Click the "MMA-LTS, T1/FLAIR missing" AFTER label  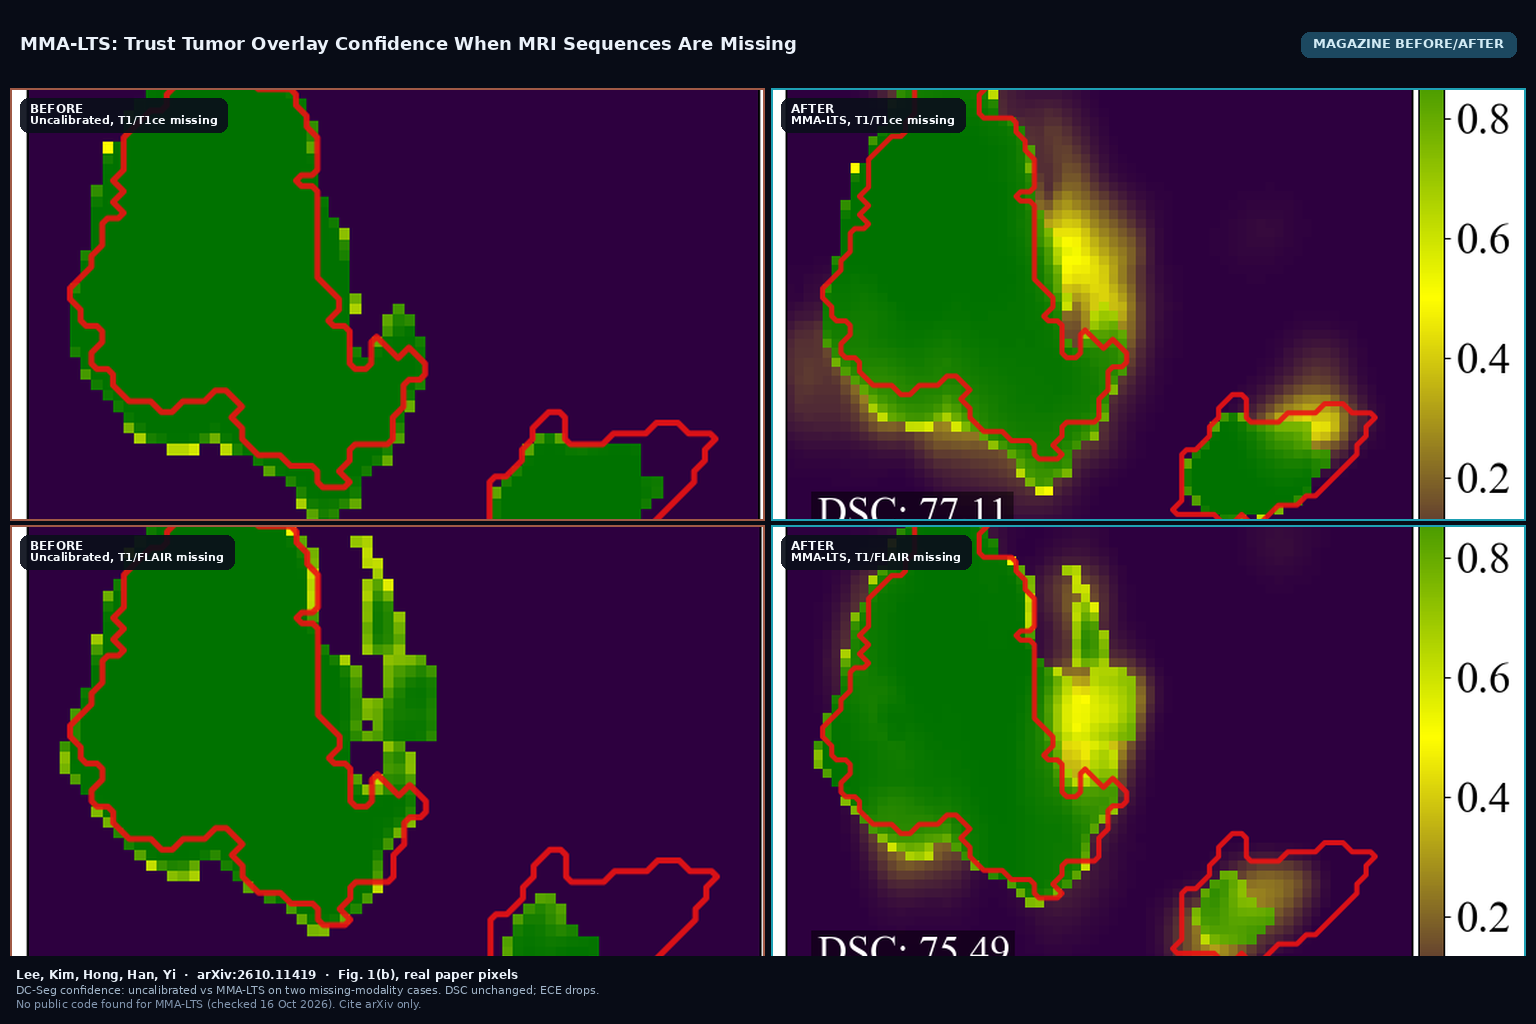click(876, 552)
